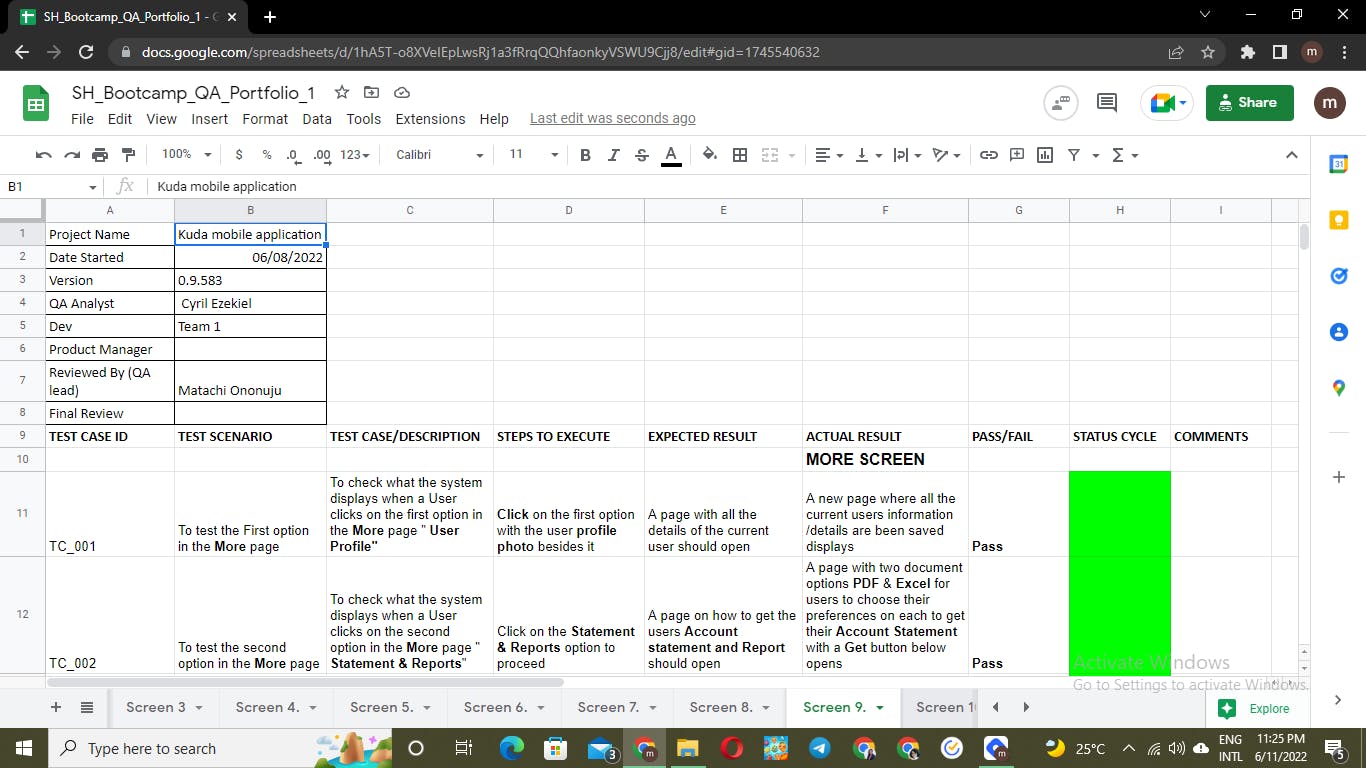Screen dimensions: 1366x768
Task: Open more number formats 123 dropdown
Action: 355,155
